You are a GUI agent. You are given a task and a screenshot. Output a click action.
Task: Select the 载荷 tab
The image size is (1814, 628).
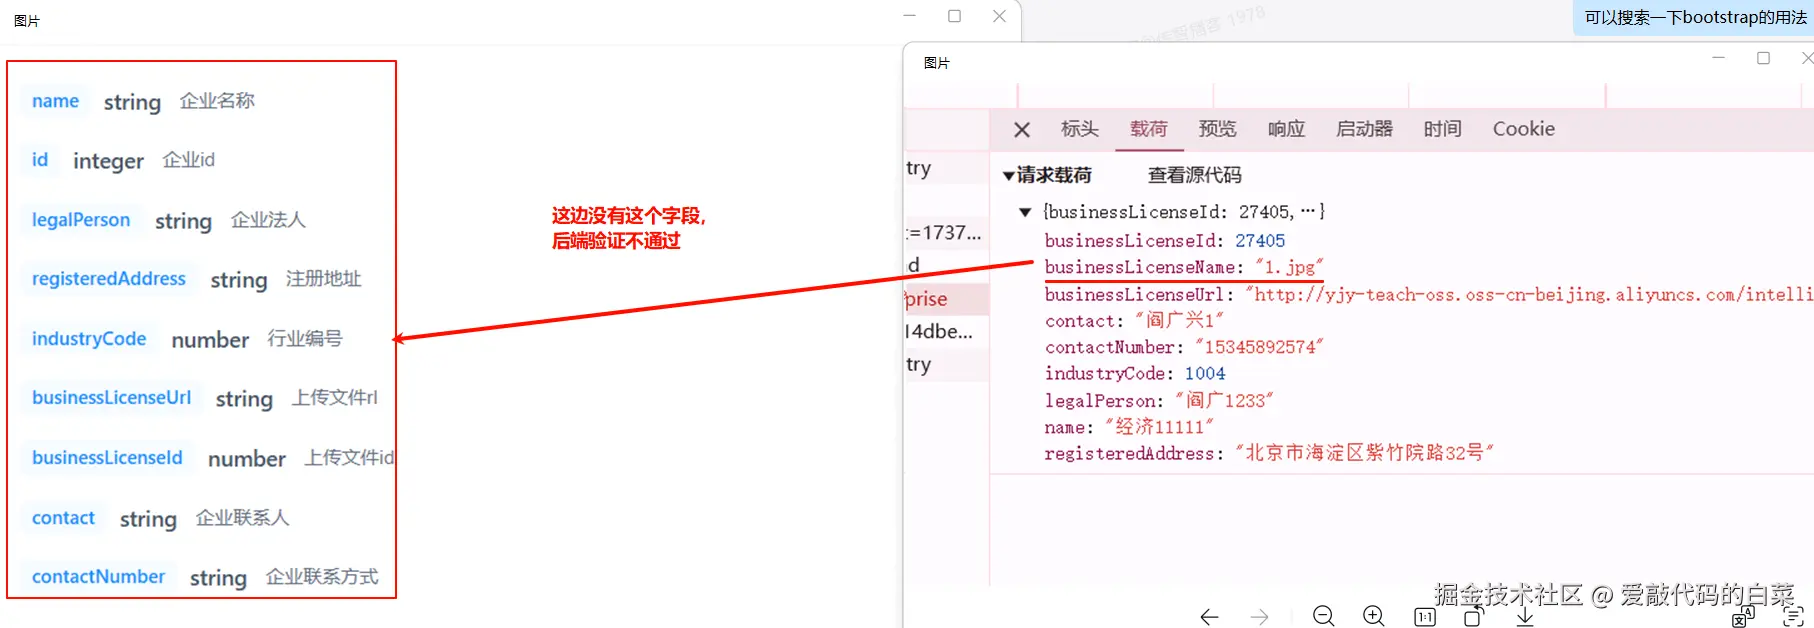pyautogui.click(x=1149, y=129)
